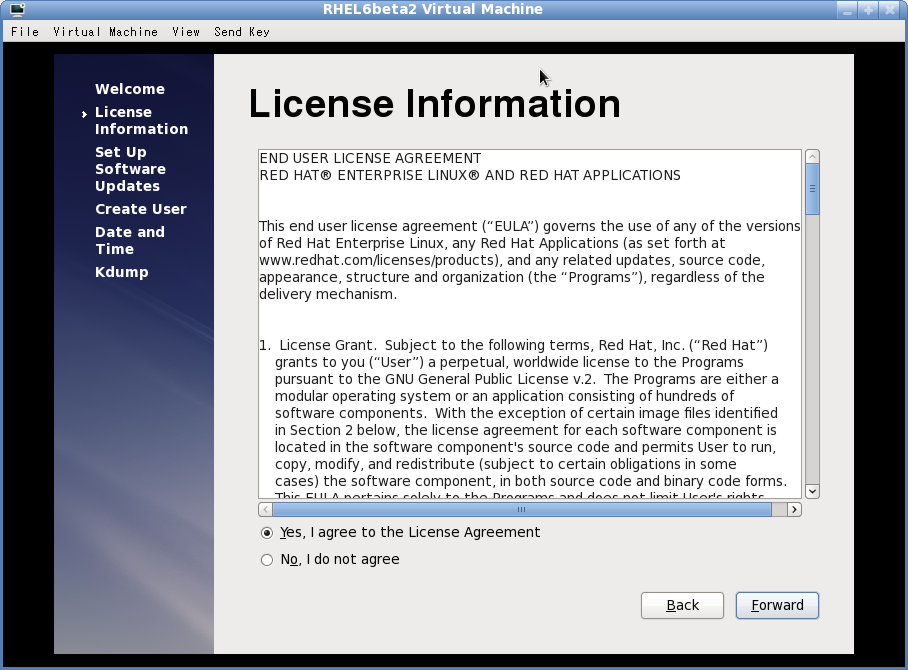The width and height of the screenshot is (908, 670).
Task: Click the Back button
Action: (682, 605)
